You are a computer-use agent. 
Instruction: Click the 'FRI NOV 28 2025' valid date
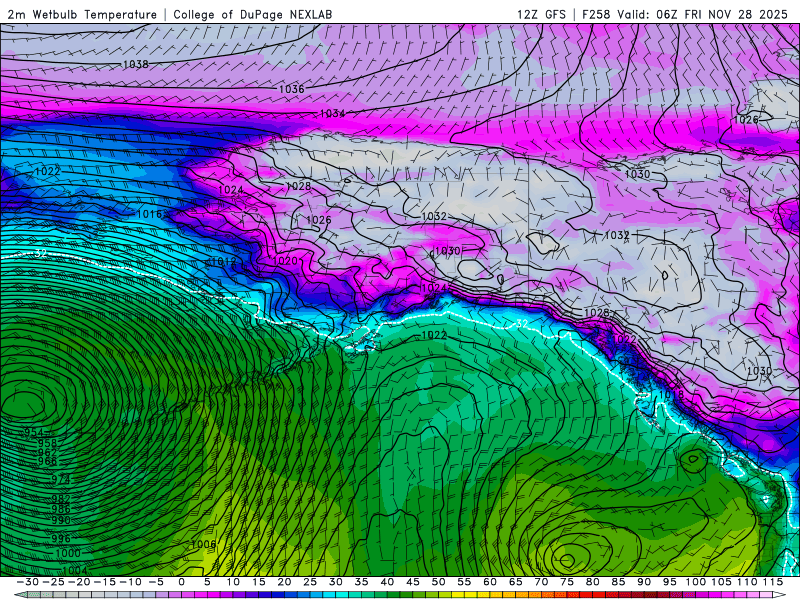click(x=736, y=14)
